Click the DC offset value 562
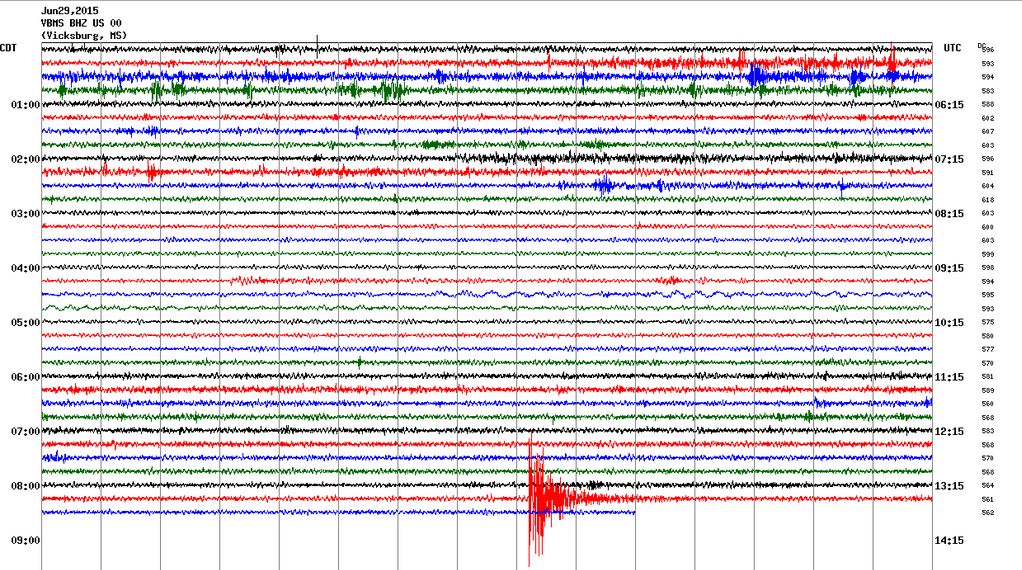Image resolution: width=1022 pixels, height=570 pixels. coord(987,513)
